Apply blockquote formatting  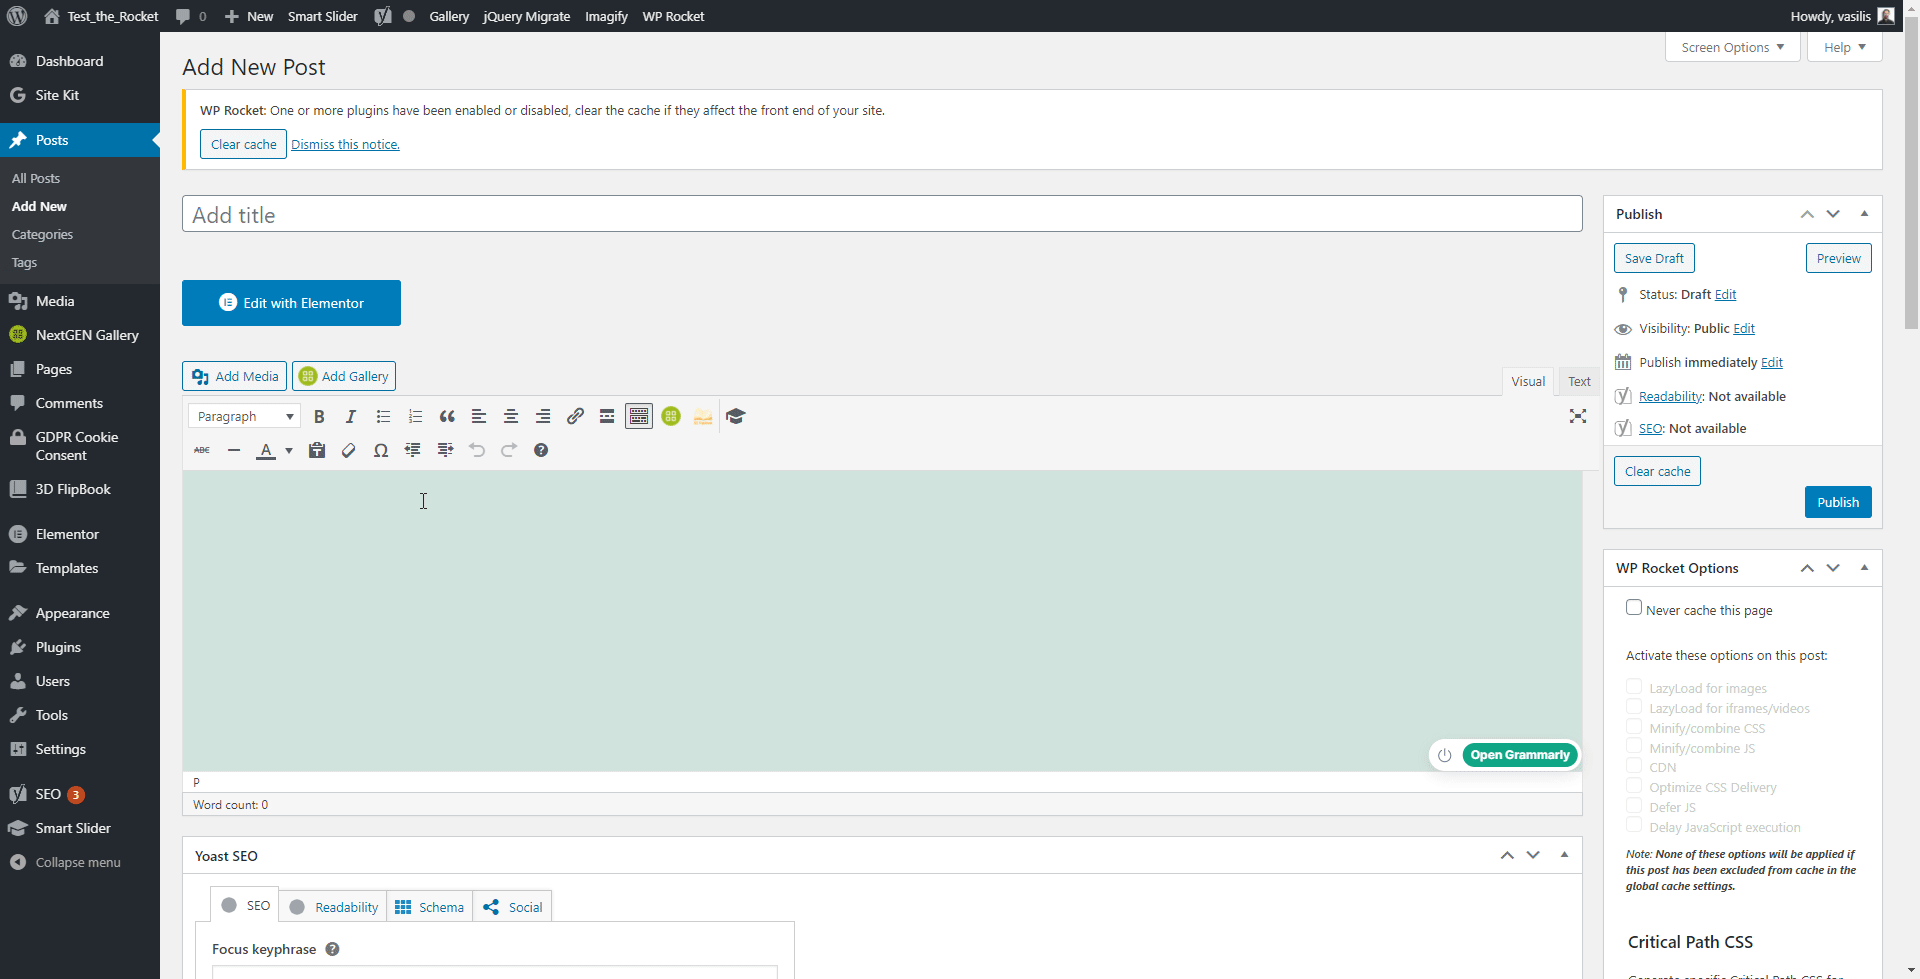click(x=447, y=417)
